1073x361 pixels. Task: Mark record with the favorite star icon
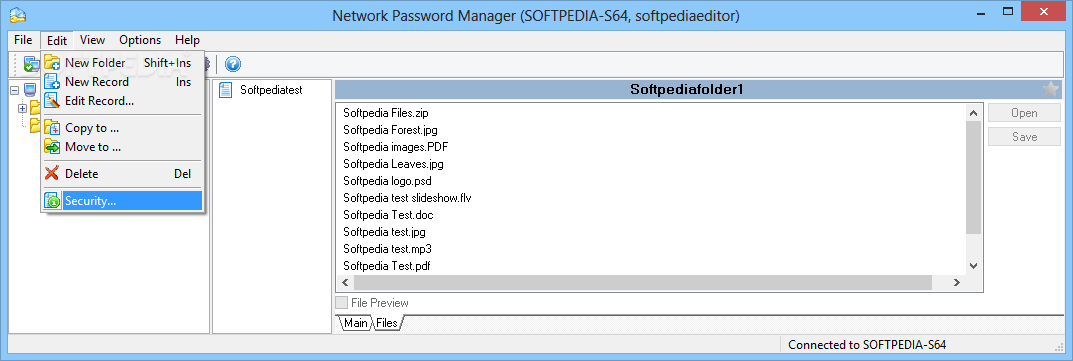[1050, 89]
